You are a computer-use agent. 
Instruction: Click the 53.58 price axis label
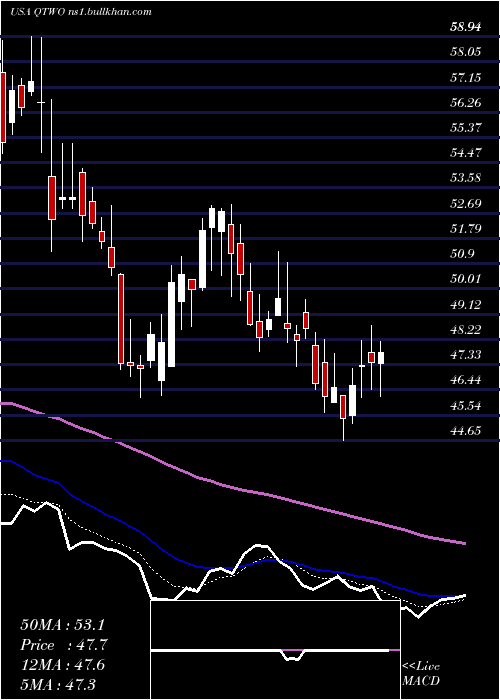466,178
